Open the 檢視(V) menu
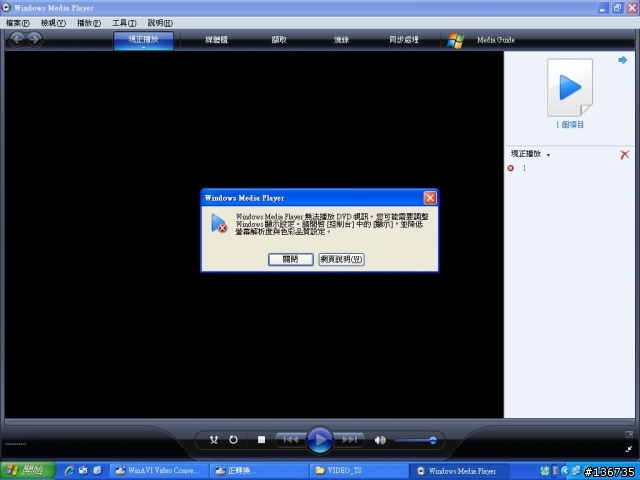The image size is (640, 480). (x=53, y=23)
